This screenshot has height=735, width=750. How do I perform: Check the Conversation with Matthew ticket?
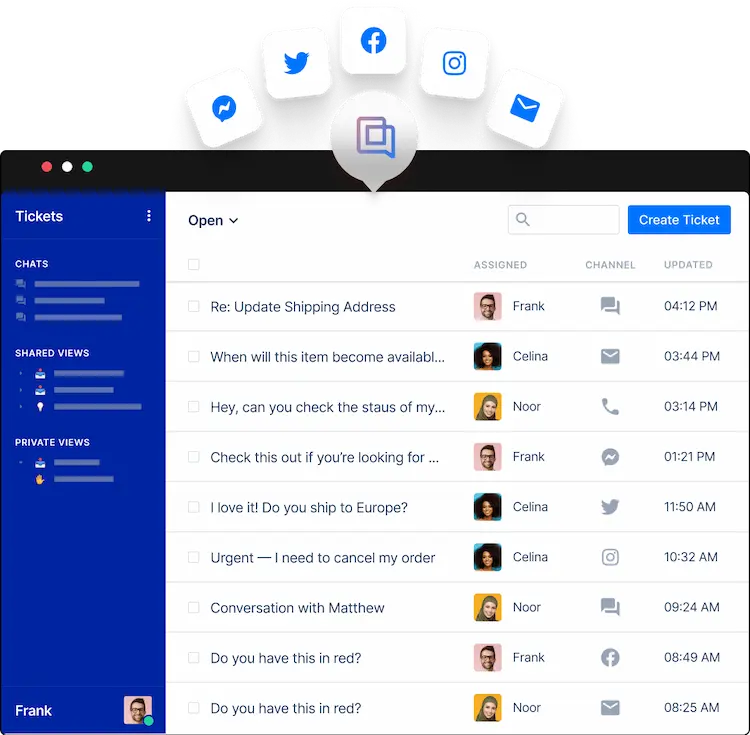[194, 607]
